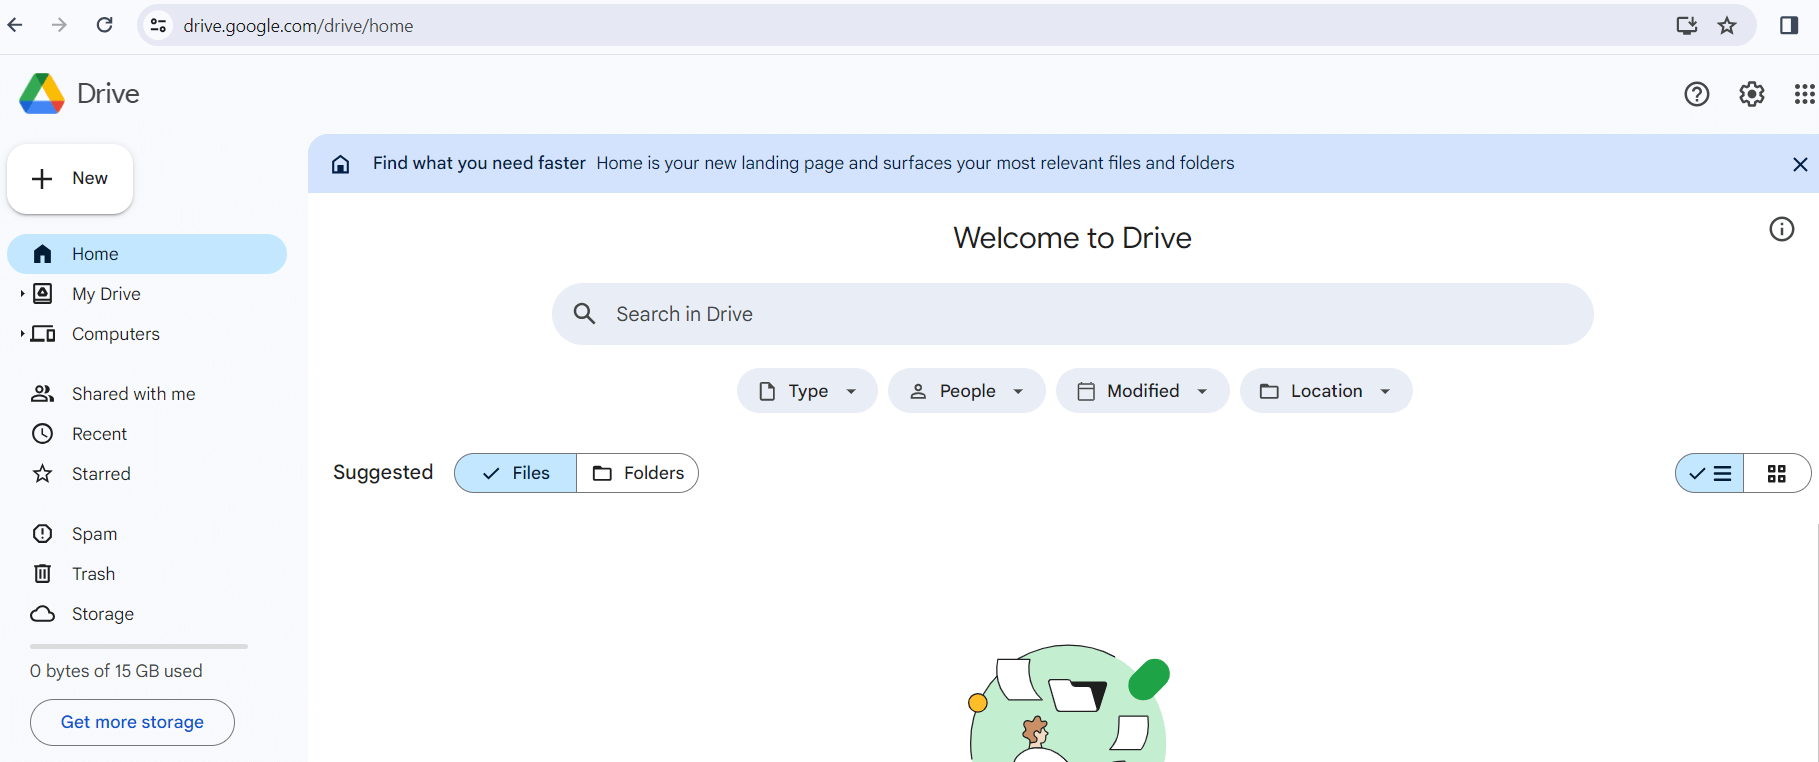Viewport: 1819px width, 762px height.
Task: Open the Type filter dropdown
Action: [x=807, y=391]
